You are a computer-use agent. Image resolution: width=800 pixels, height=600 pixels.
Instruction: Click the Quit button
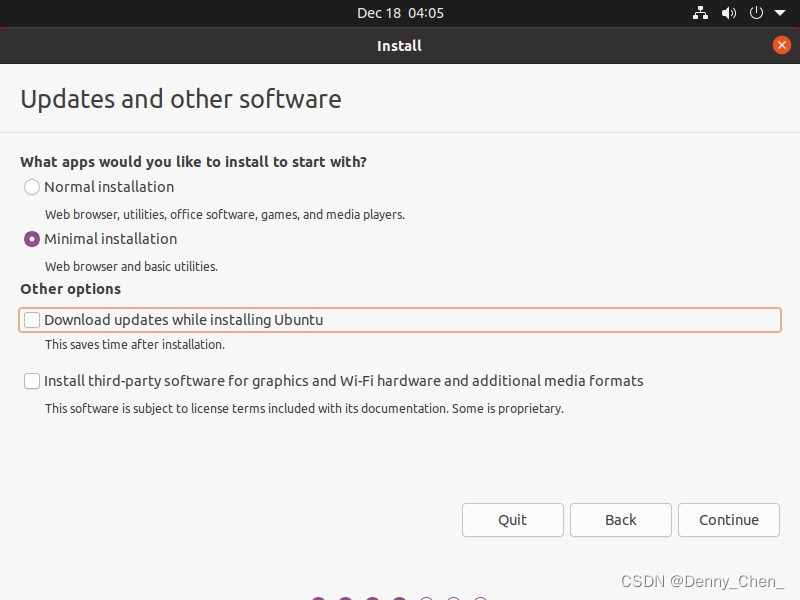tap(513, 520)
